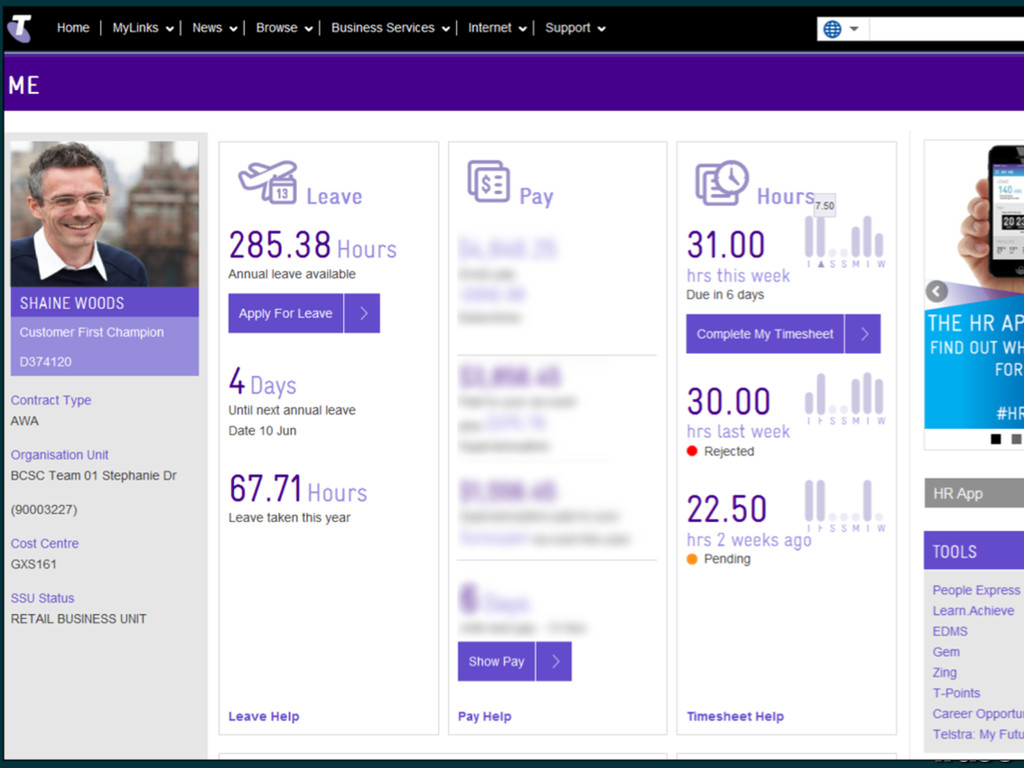The height and width of the screenshot is (768, 1024).
Task: Click the Date 10 Jun text
Action: point(263,431)
